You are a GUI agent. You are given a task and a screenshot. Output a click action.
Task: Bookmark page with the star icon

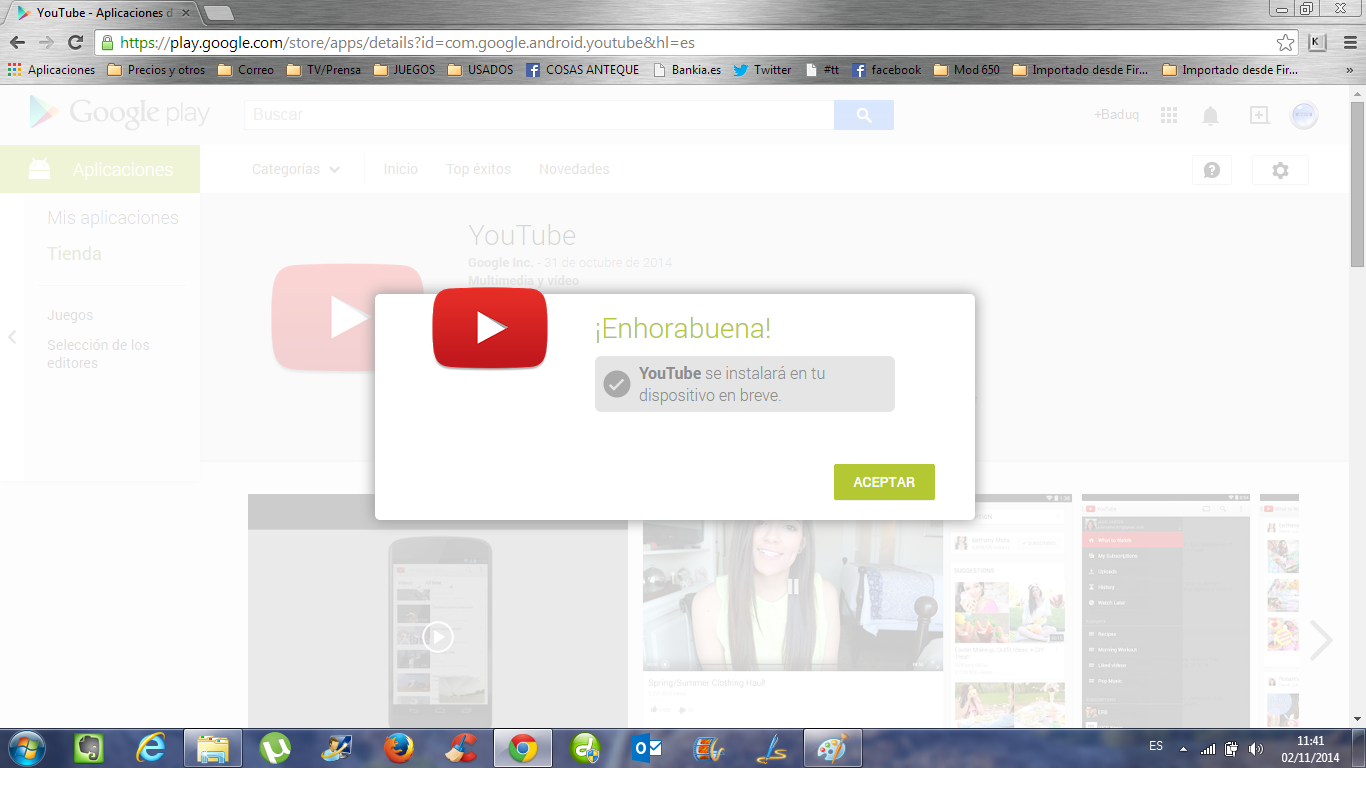tap(1285, 42)
